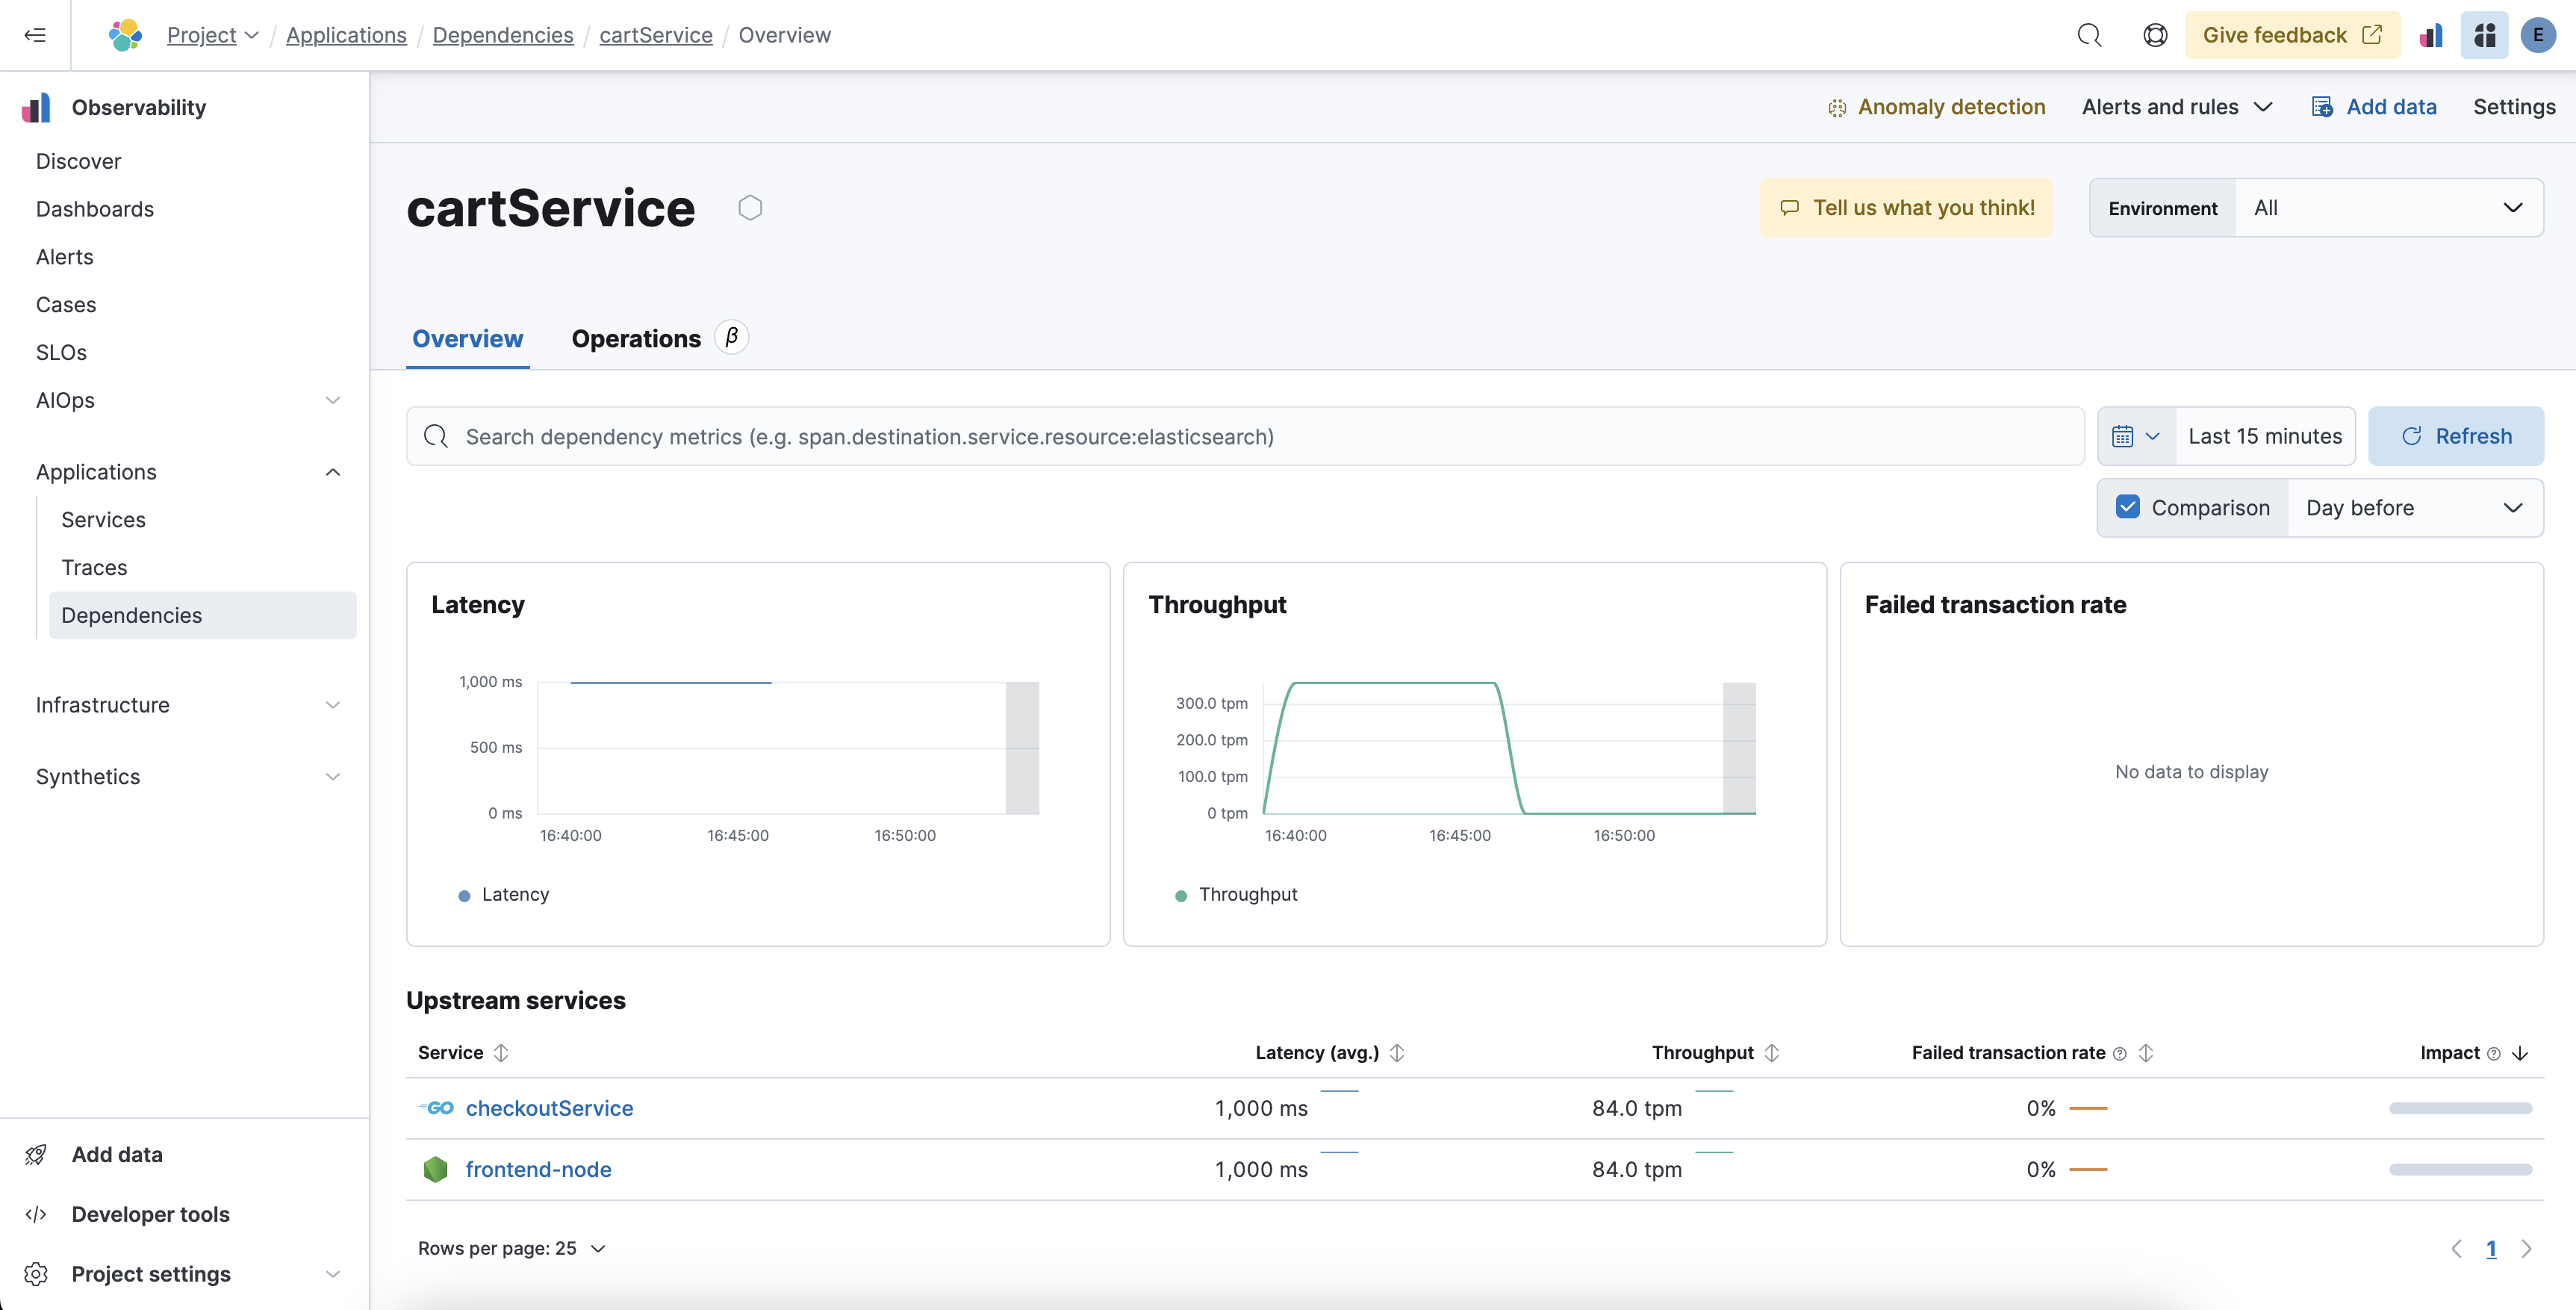Click the Developer tools code icon
2576x1310 pixels.
tap(36, 1214)
